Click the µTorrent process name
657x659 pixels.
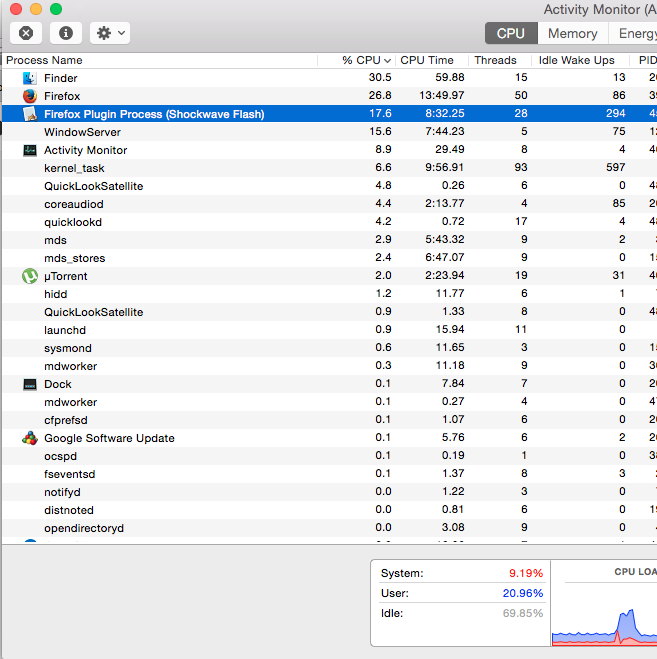tap(66, 277)
